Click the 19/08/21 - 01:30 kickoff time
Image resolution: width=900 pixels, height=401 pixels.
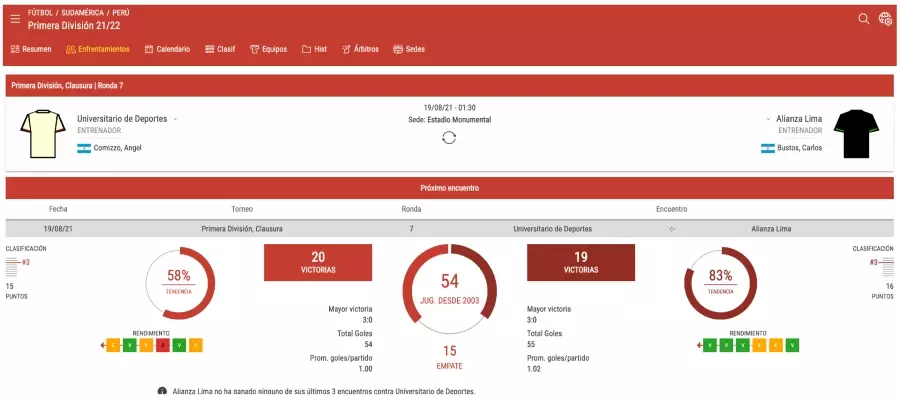point(449,108)
